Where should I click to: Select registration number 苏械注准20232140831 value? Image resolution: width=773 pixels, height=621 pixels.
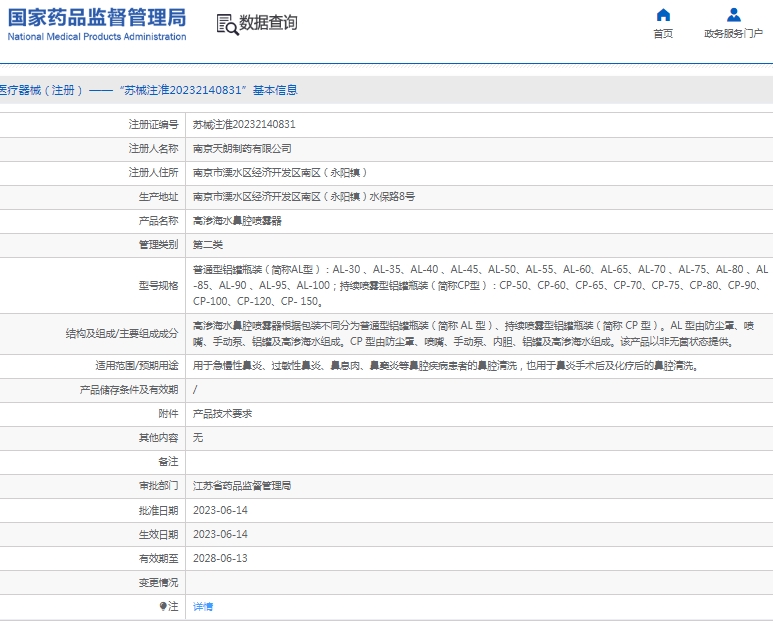point(244,124)
